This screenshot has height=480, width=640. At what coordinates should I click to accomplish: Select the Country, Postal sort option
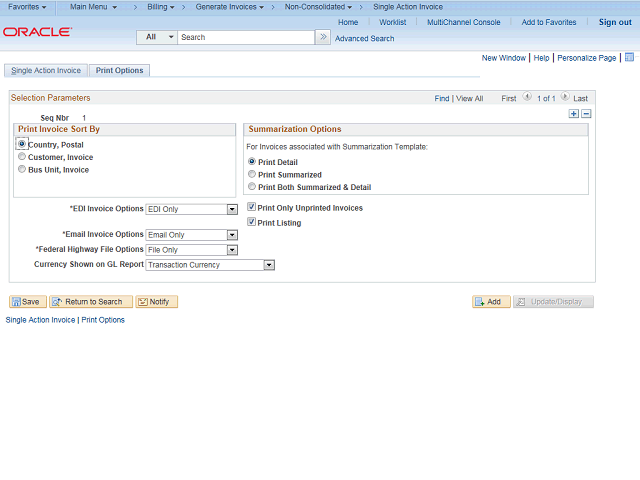tap(22, 144)
